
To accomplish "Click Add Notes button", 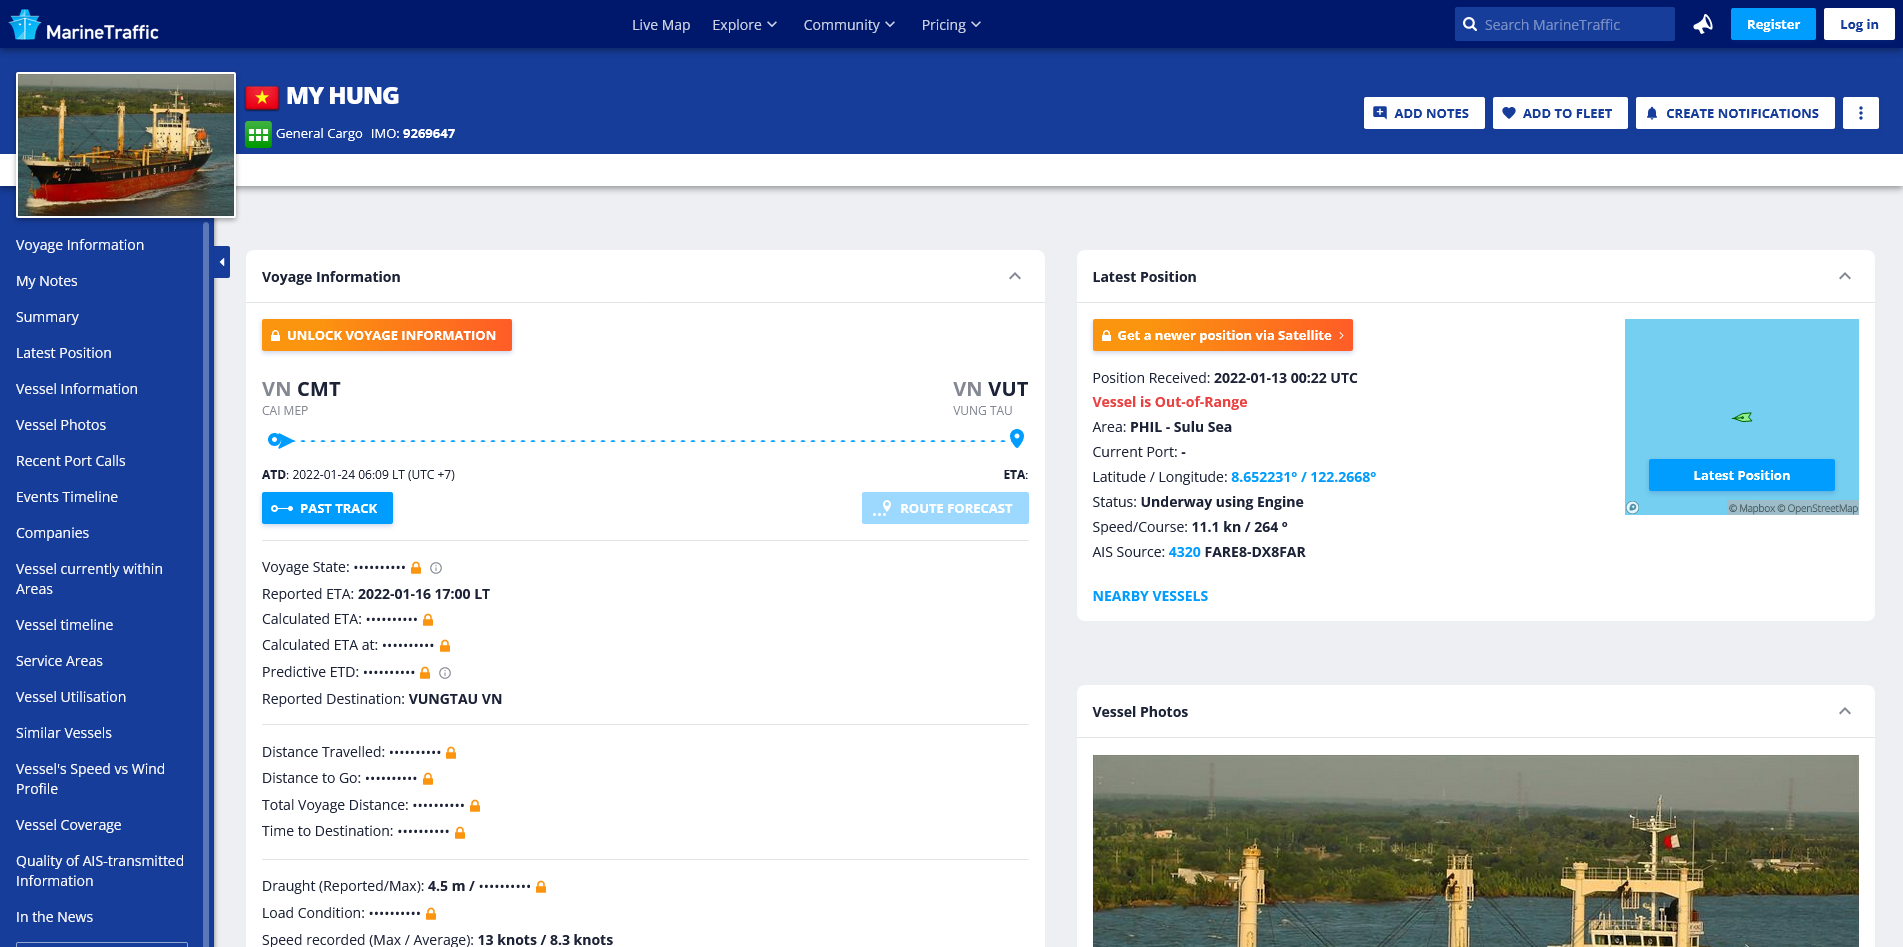I will (x=1424, y=113).
